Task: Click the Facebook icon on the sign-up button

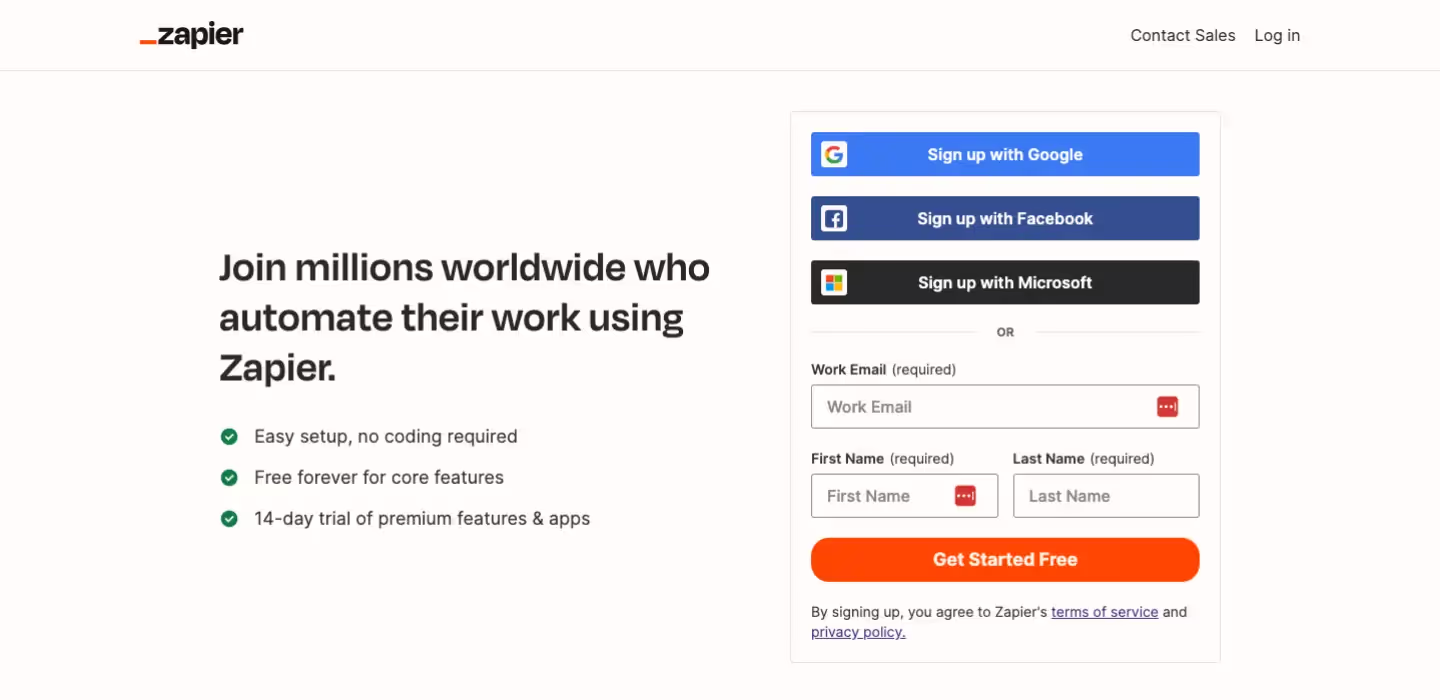Action: pos(833,218)
